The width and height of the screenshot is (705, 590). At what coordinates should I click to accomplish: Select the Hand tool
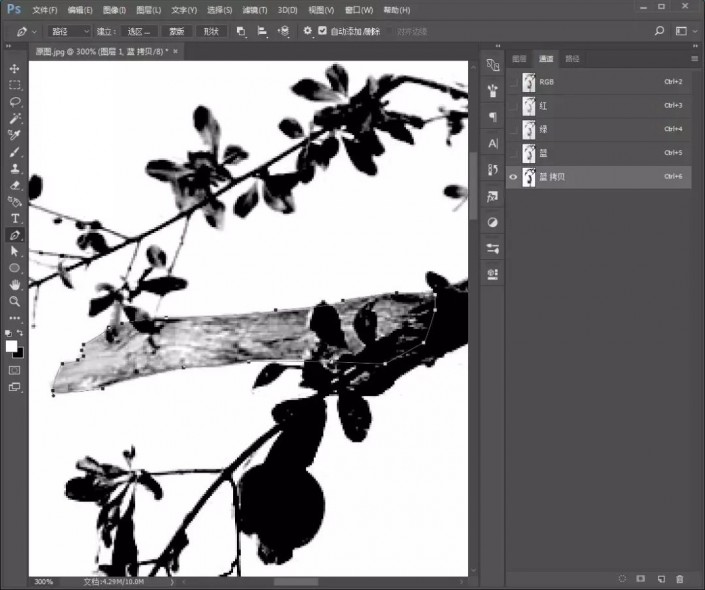click(15, 284)
